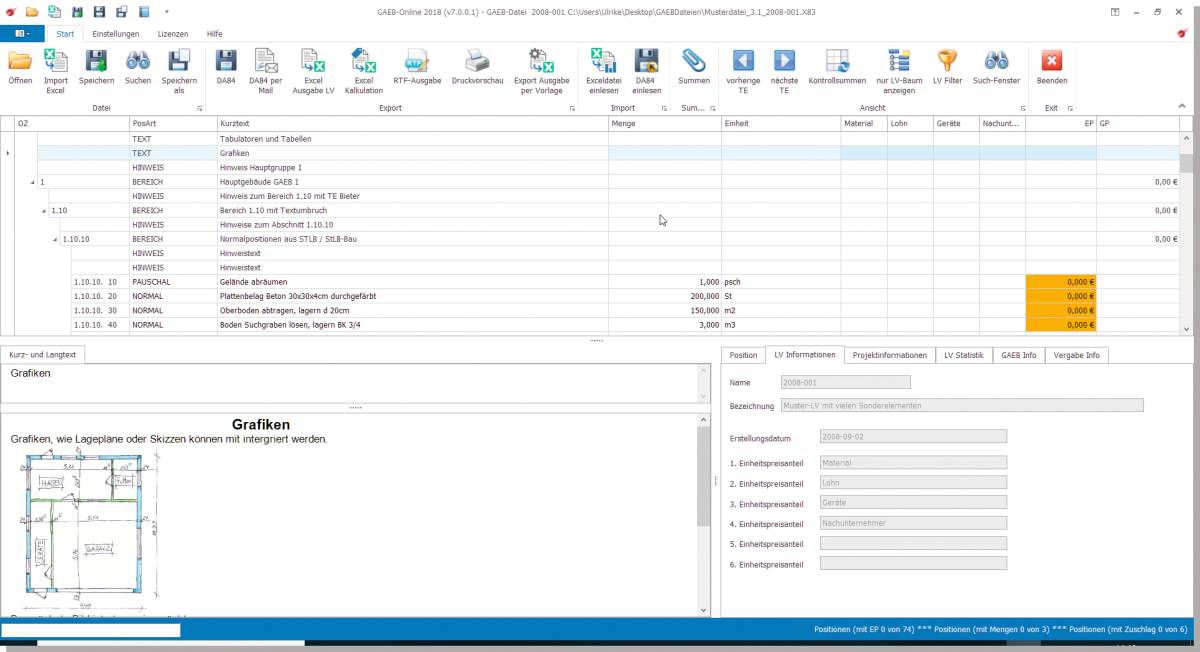Image resolution: width=1200 pixels, height=652 pixels.
Task: Open the Export group dialog launcher
Action: pyautogui.click(x=572, y=108)
